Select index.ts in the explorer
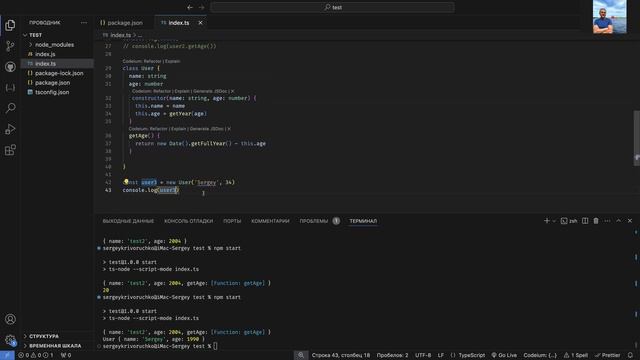 tap(57, 64)
